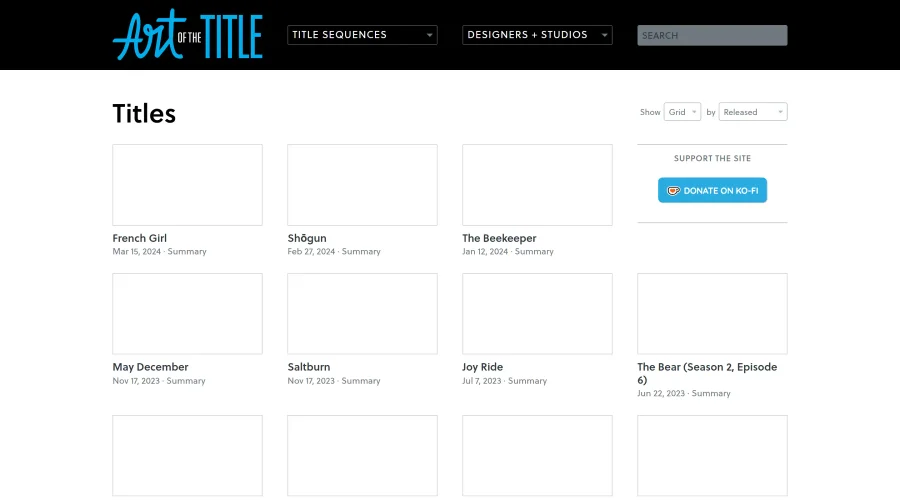The image size is (900, 500).
Task: Click the Art of the Title logo
Action: (187, 34)
